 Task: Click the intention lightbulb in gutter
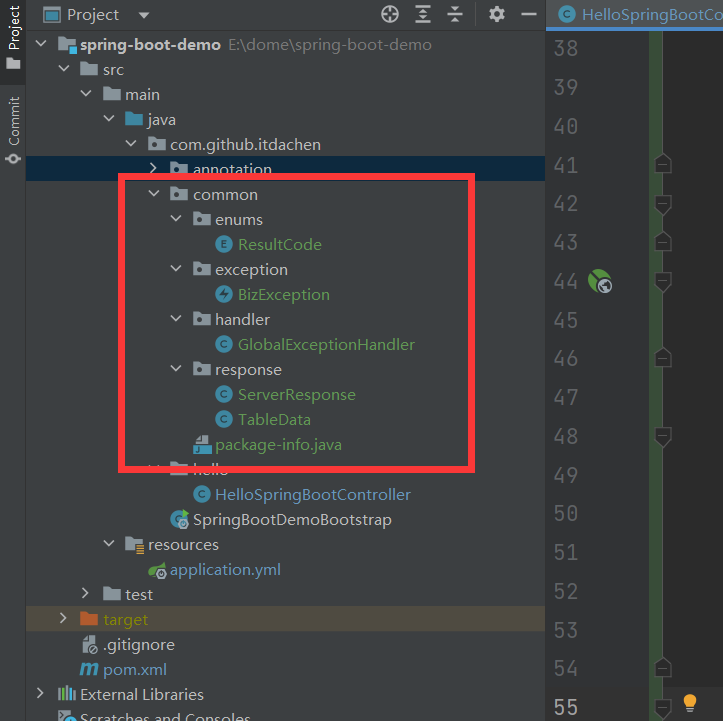click(689, 703)
